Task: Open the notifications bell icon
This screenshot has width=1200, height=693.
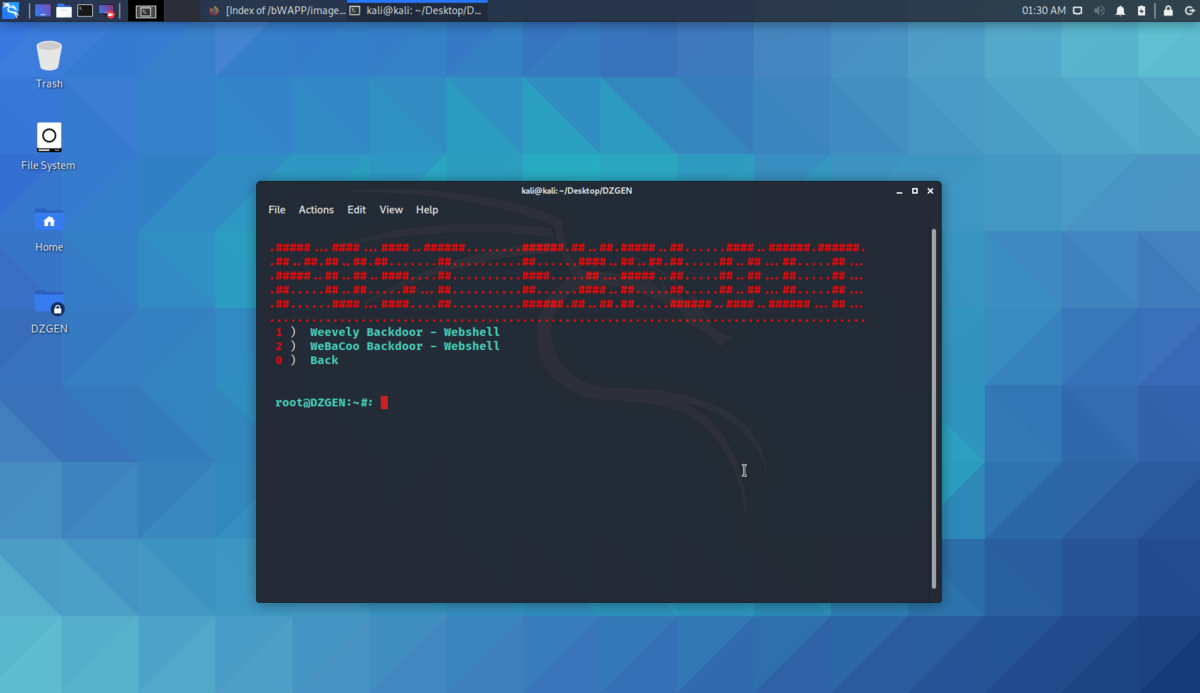Action: click(1120, 11)
